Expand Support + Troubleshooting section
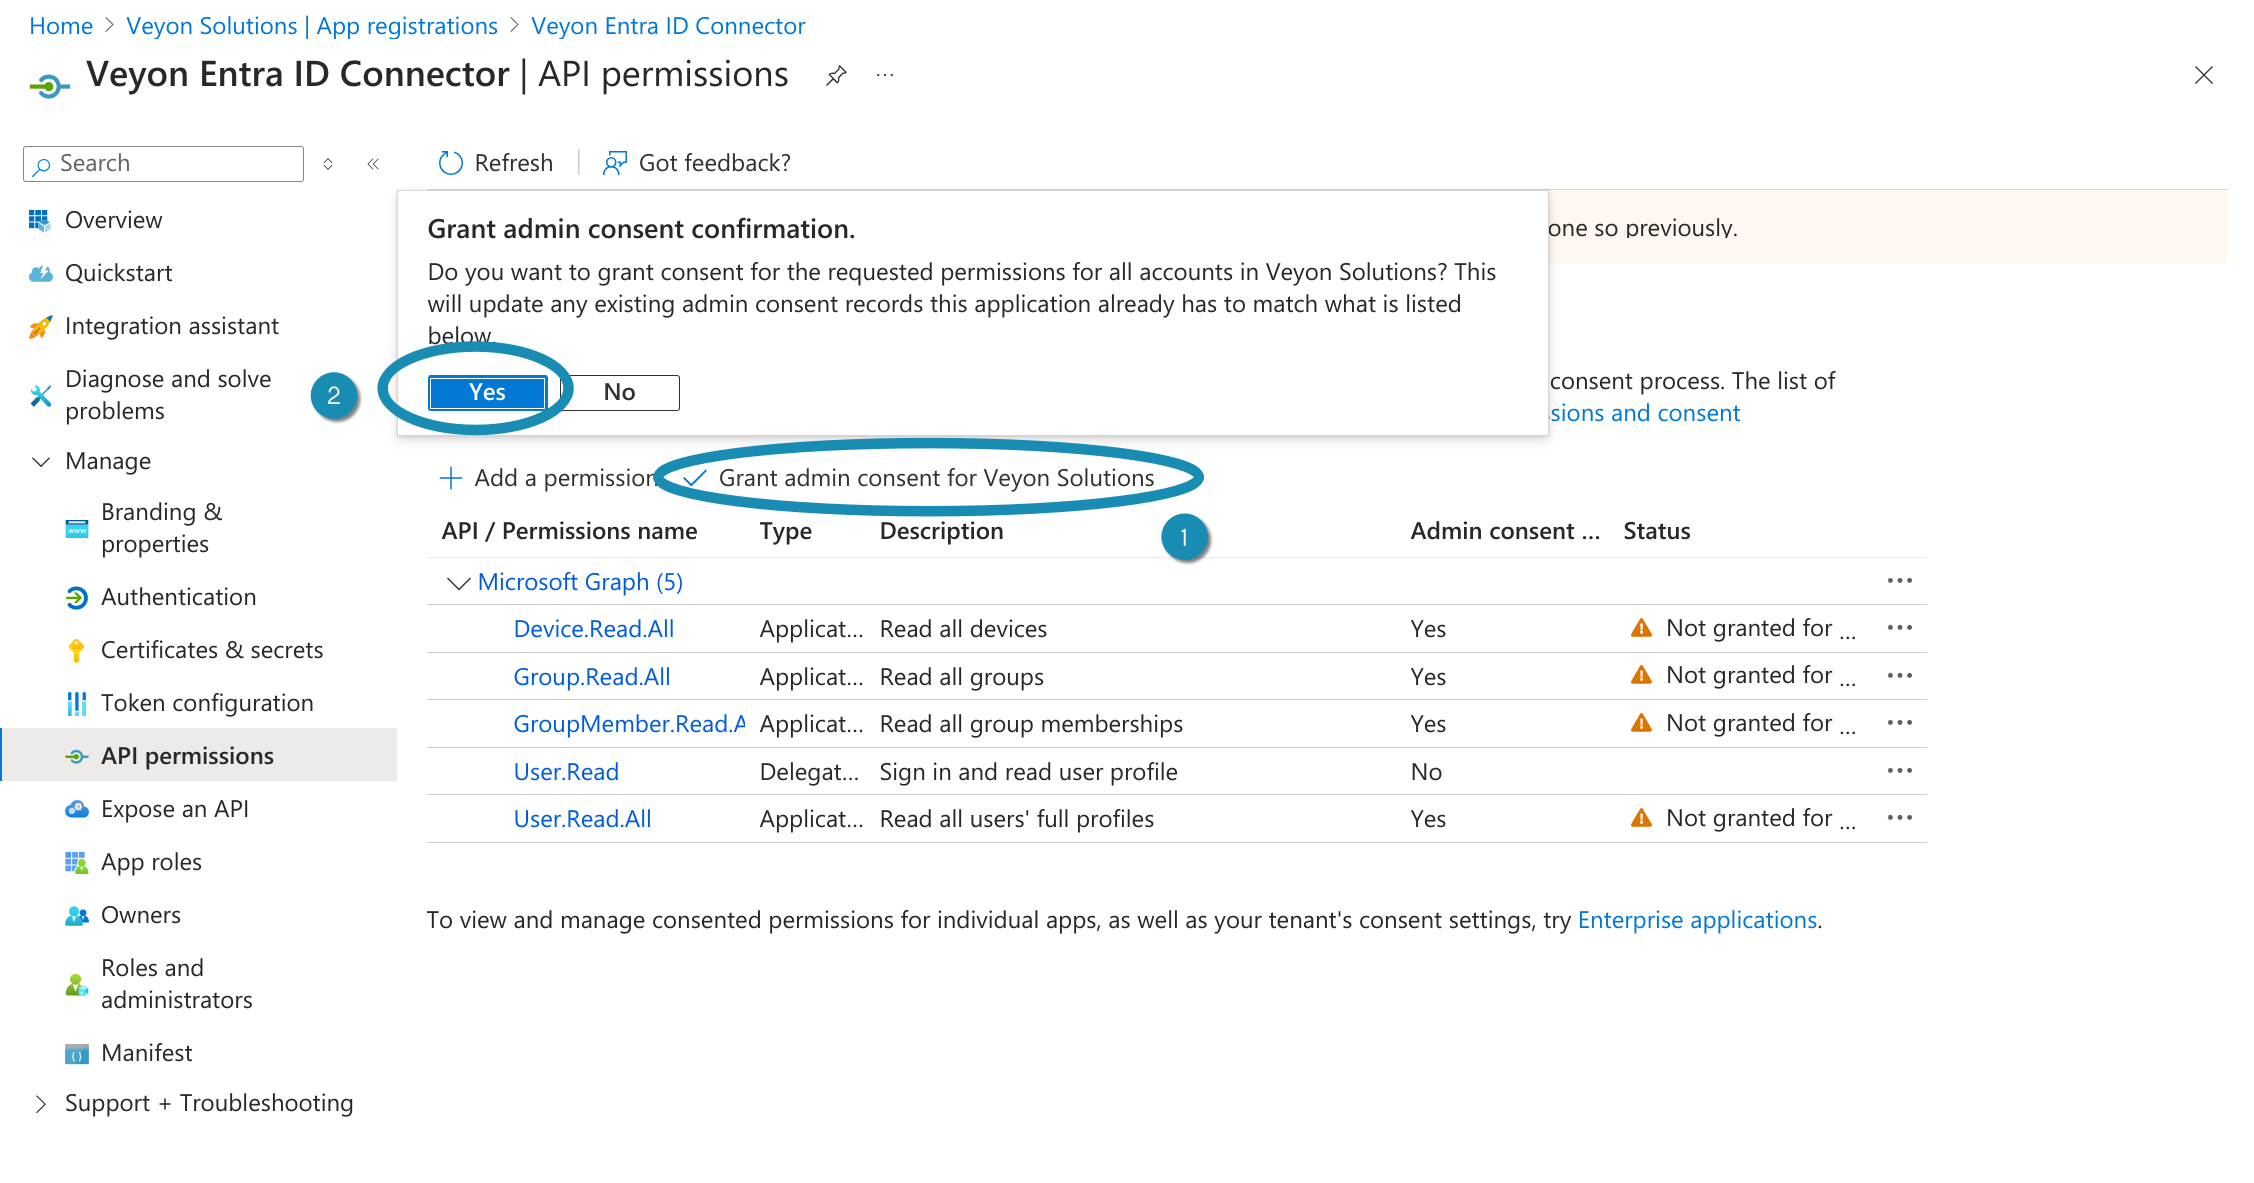2254x1183 pixels. (41, 1104)
